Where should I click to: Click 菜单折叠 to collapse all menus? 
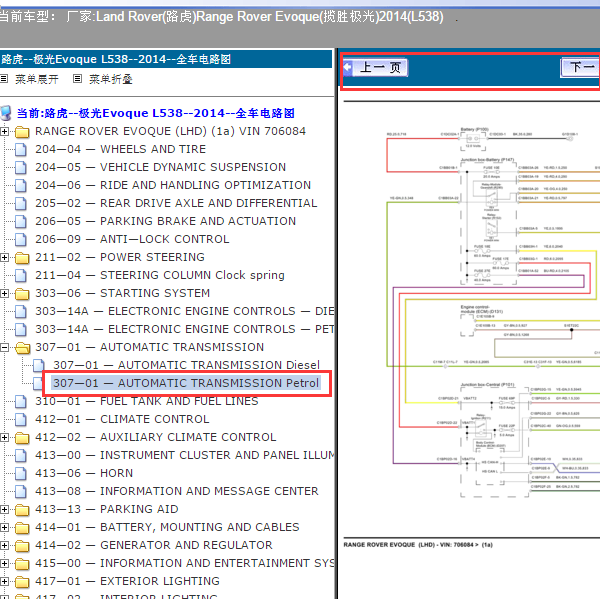click(x=111, y=79)
